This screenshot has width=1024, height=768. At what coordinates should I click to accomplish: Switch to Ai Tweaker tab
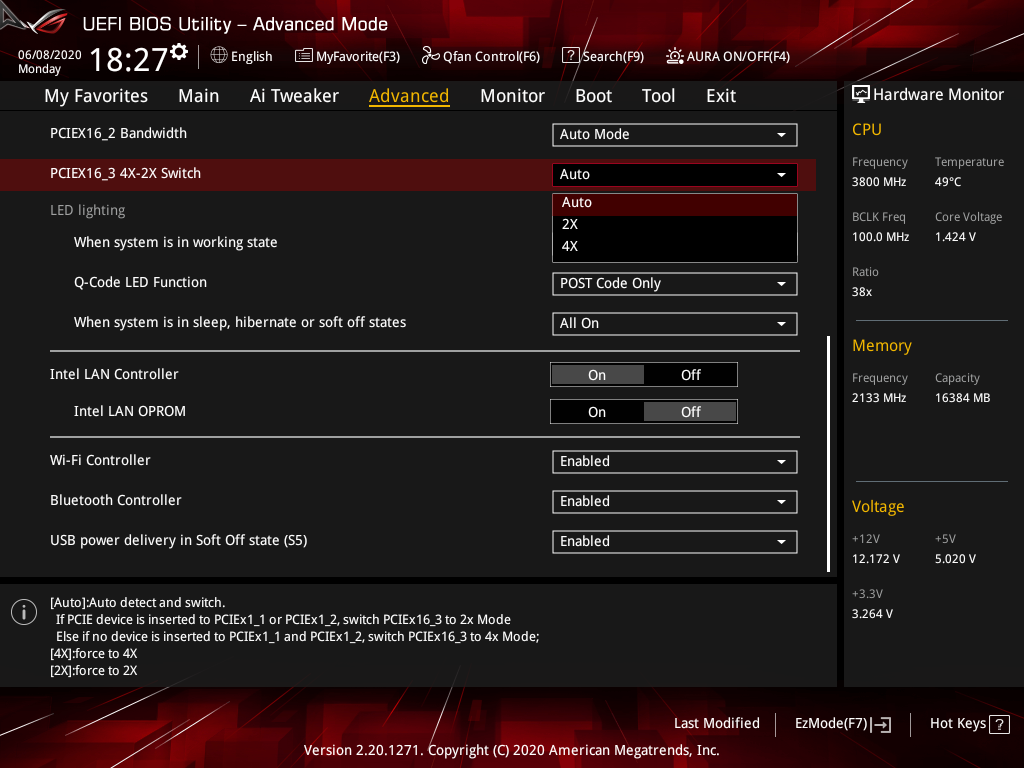coord(294,96)
